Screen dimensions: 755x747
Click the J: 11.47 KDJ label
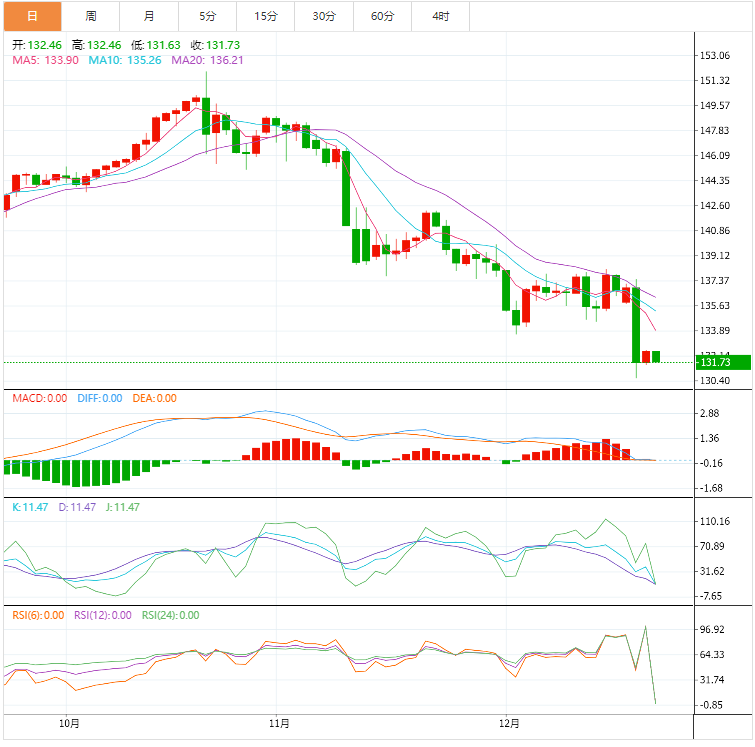tap(122, 507)
